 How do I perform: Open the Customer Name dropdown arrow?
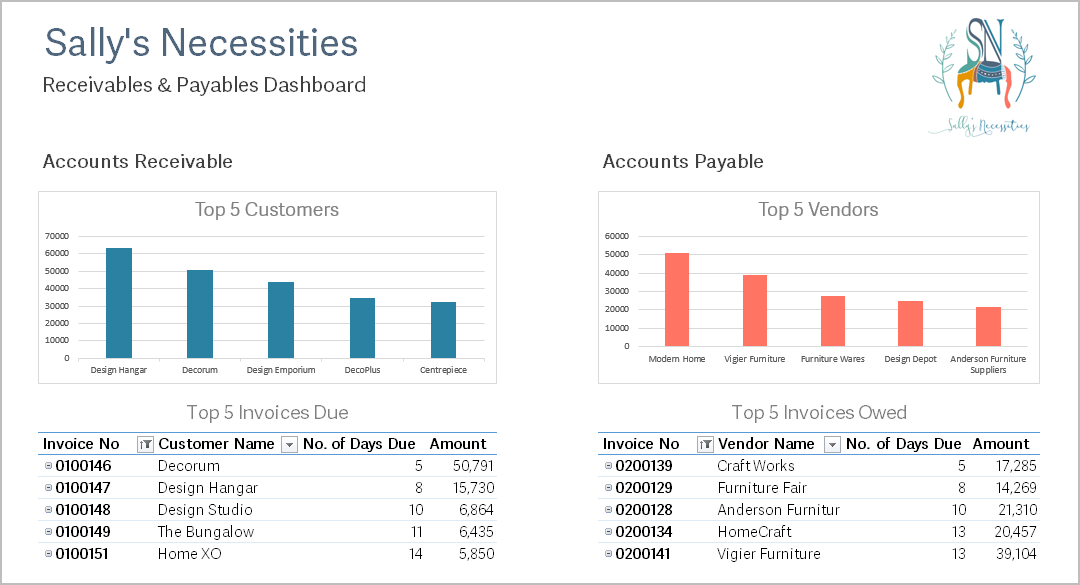pos(289,444)
